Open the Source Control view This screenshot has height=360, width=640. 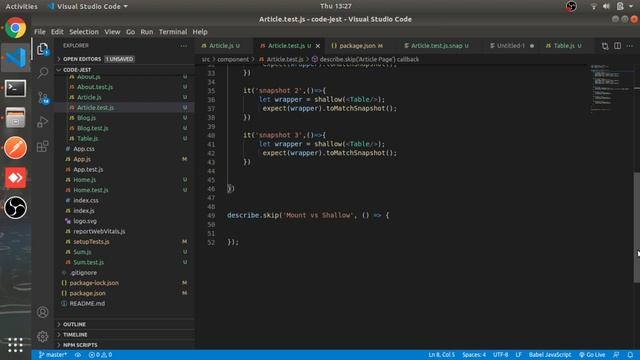[x=42, y=98]
